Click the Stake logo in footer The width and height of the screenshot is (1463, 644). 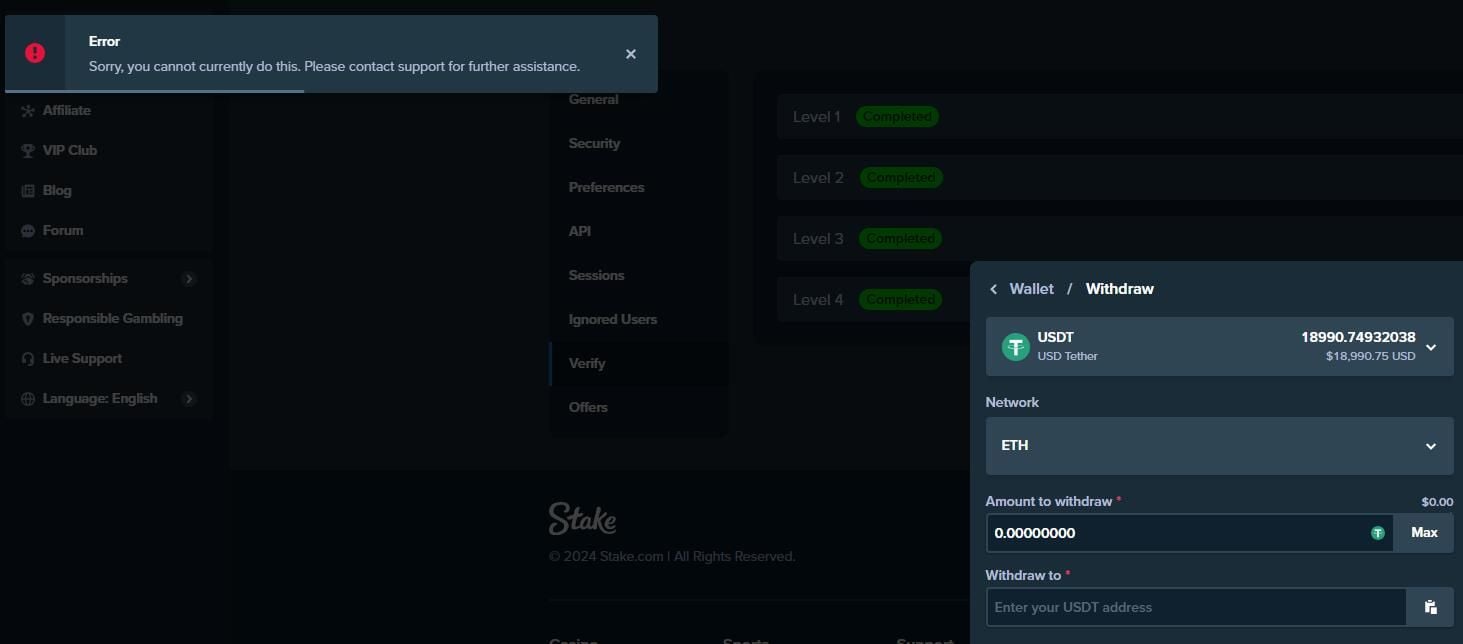pyautogui.click(x=582, y=519)
